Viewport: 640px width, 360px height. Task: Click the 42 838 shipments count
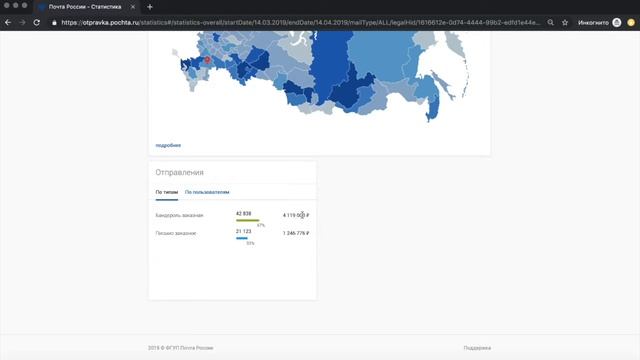(x=243, y=213)
